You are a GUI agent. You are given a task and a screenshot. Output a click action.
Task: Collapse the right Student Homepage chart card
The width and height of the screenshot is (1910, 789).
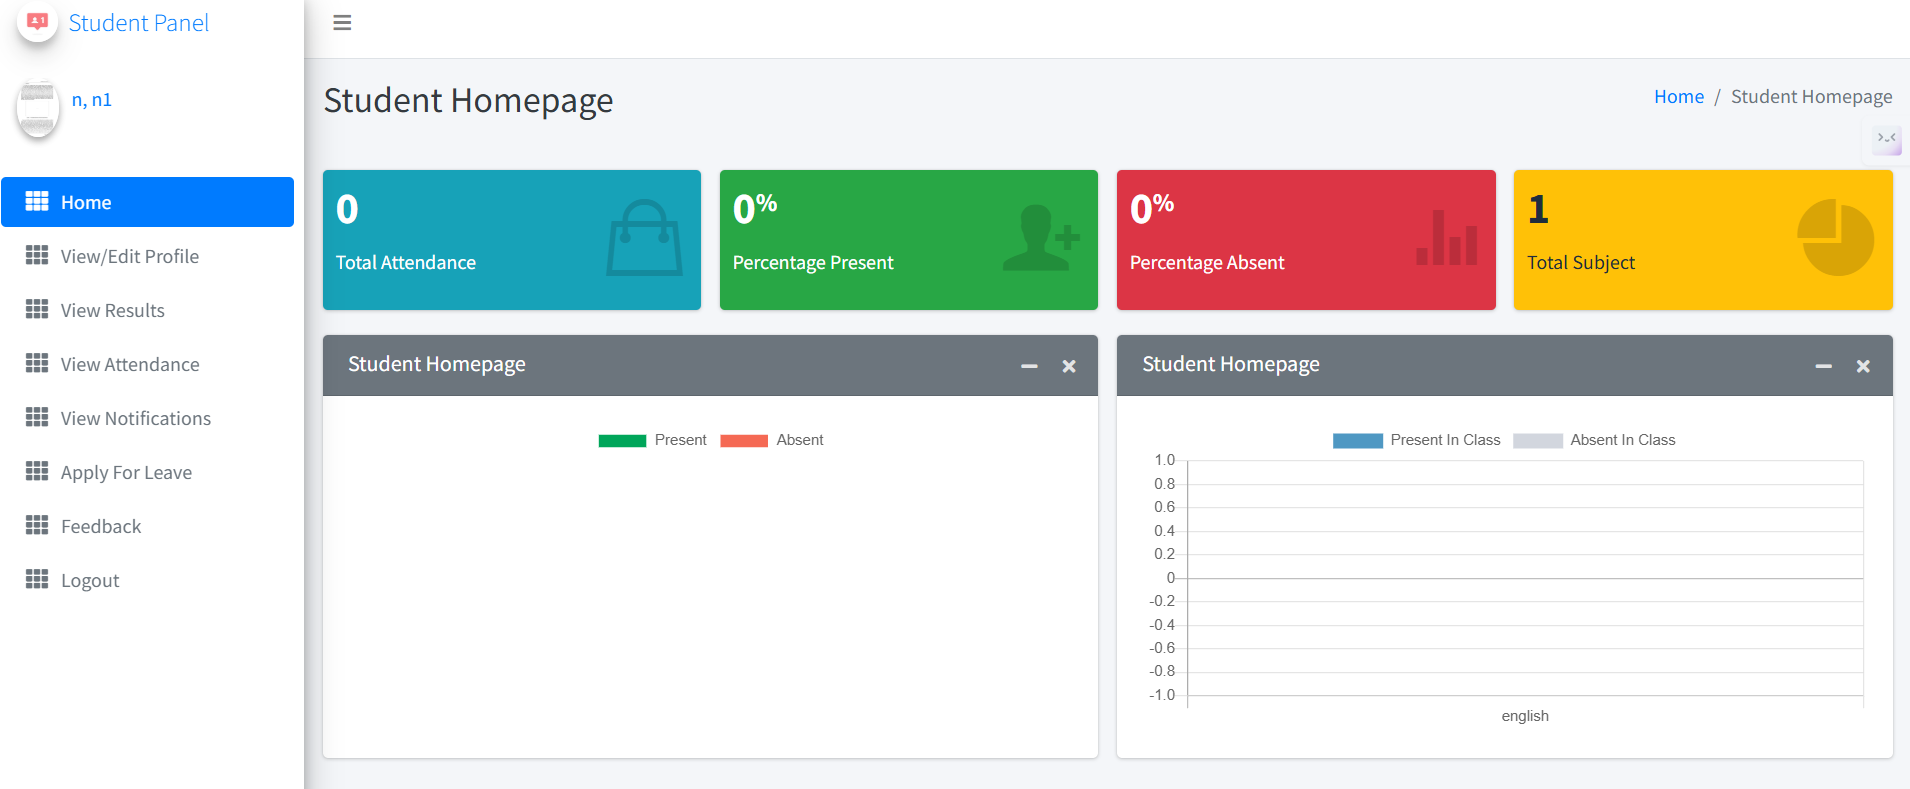click(1823, 366)
